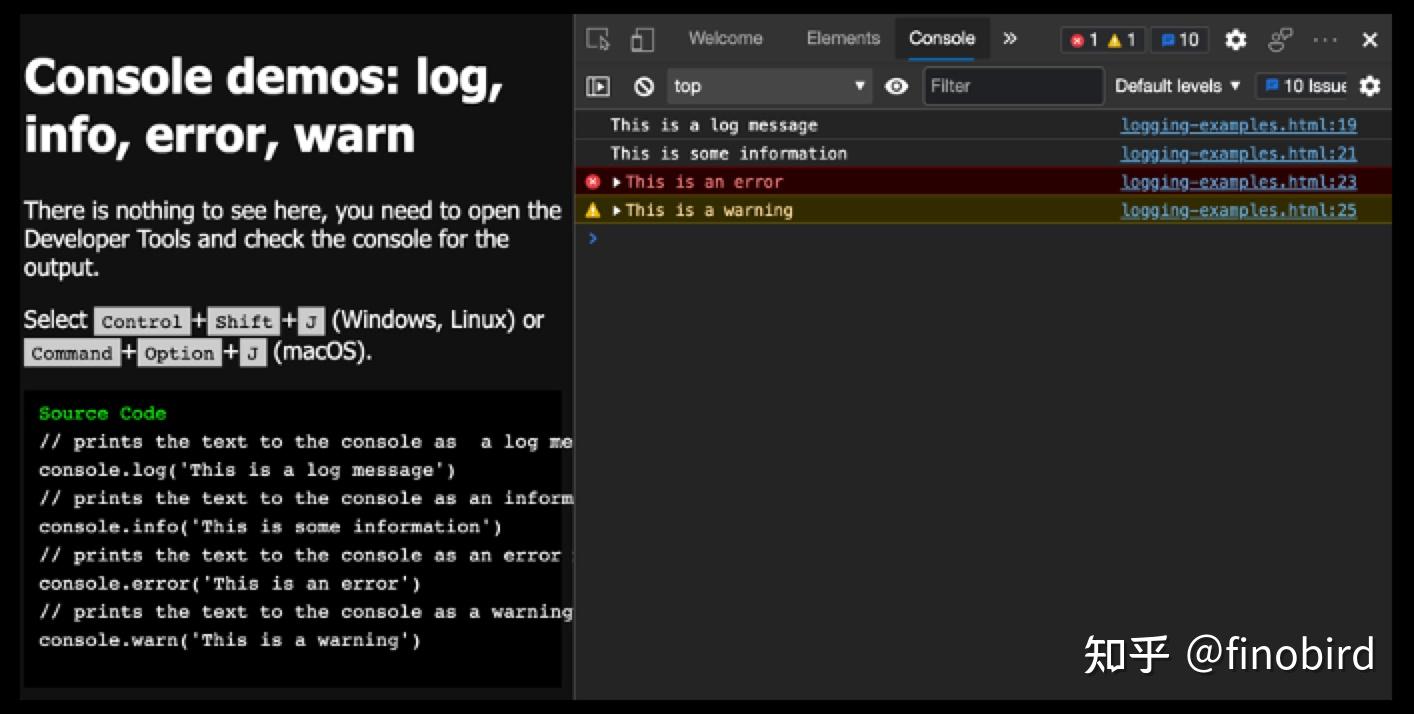Click the 'This is some information' console entry
Screen dimensions: 1414x714
pyautogui.click(x=728, y=153)
